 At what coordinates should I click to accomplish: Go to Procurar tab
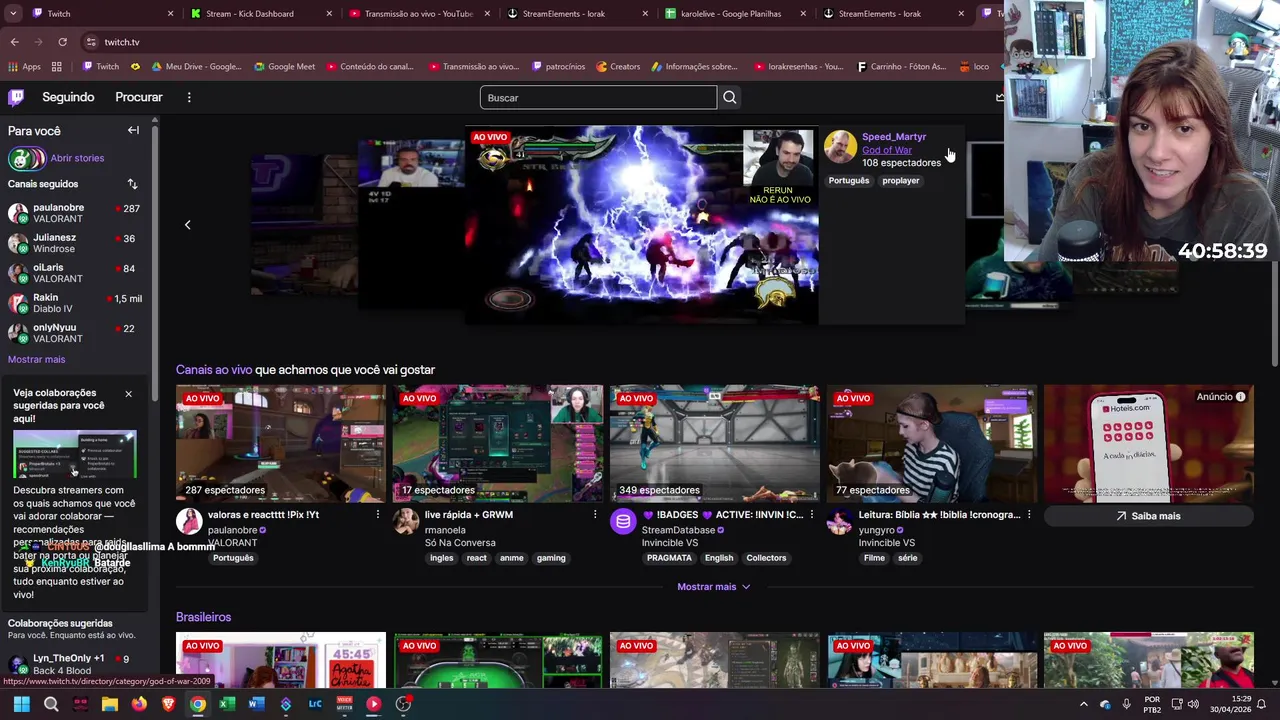click(139, 97)
